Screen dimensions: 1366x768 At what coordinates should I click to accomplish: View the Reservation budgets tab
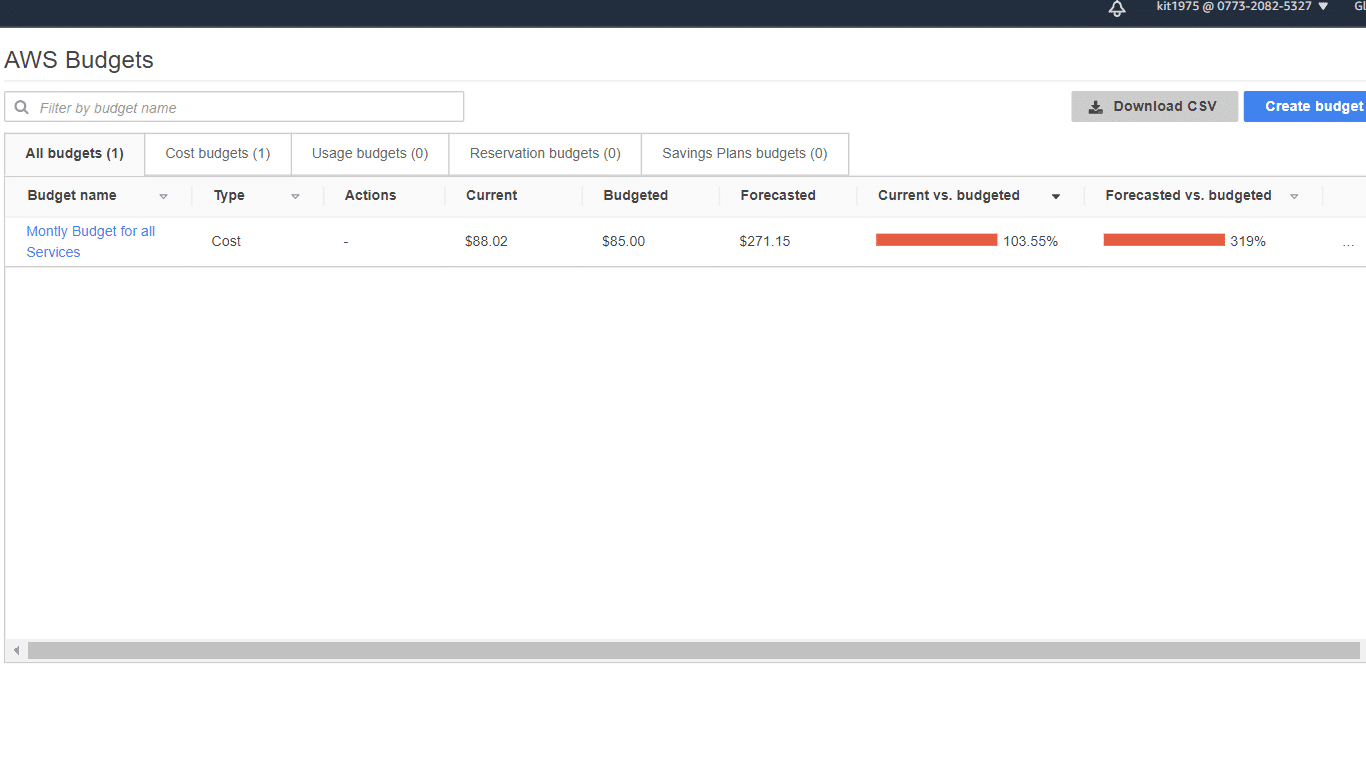click(544, 153)
